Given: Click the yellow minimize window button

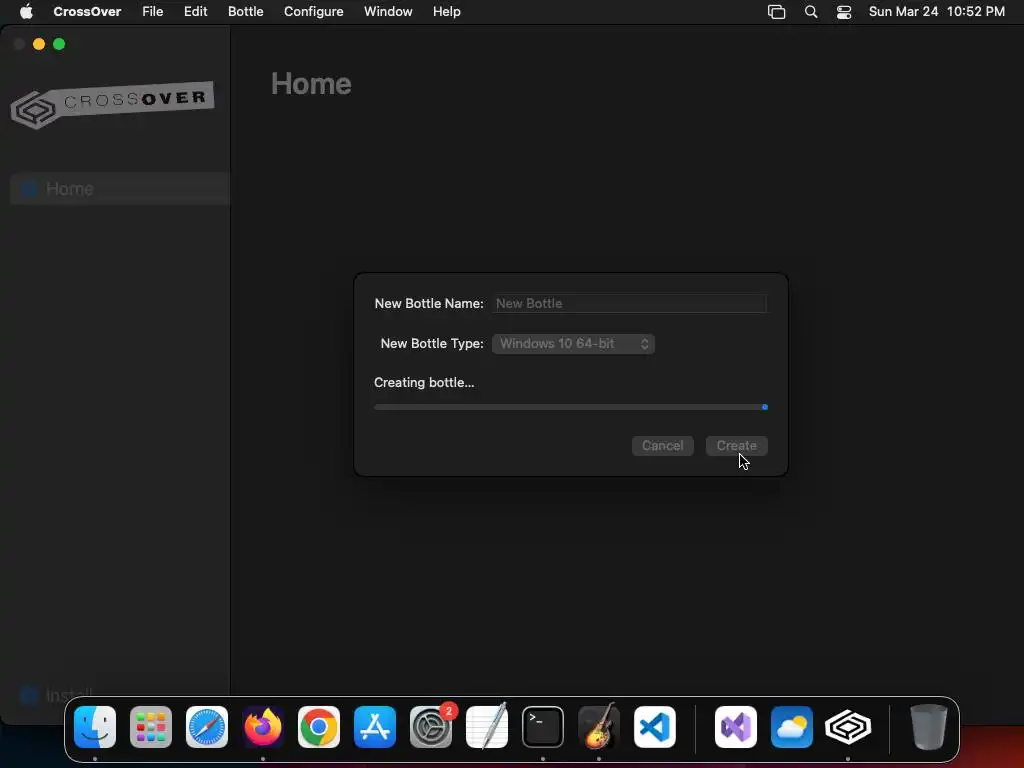Looking at the screenshot, I should click(39, 44).
